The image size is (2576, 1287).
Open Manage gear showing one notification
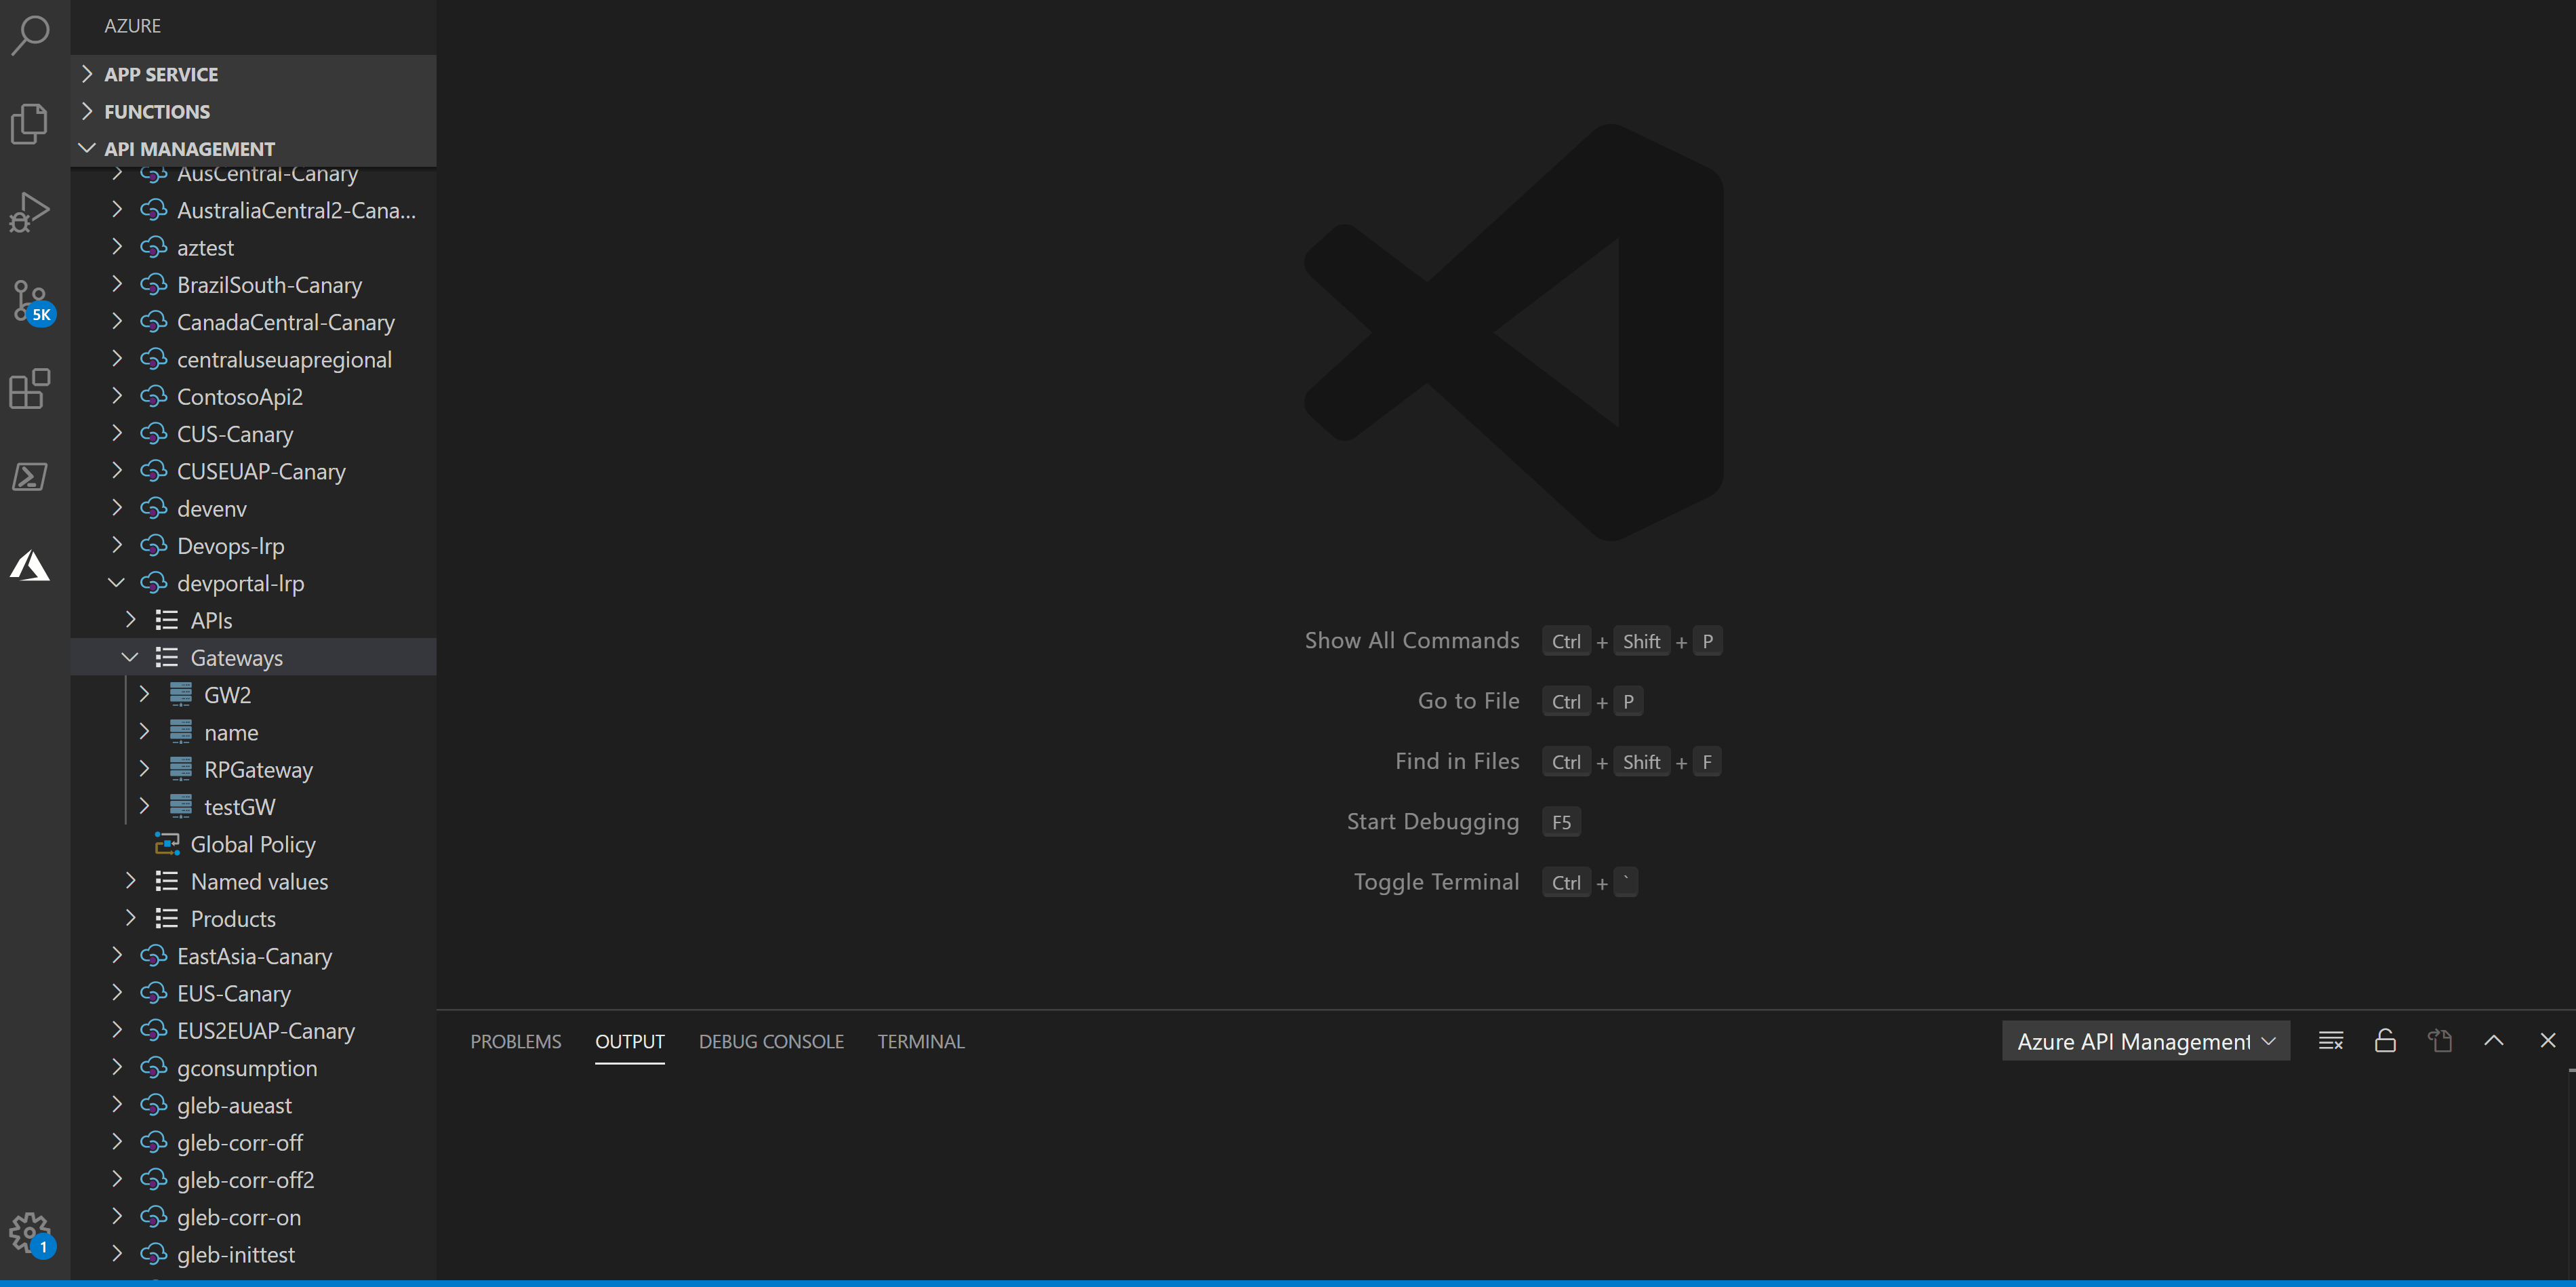pyautogui.click(x=30, y=1232)
